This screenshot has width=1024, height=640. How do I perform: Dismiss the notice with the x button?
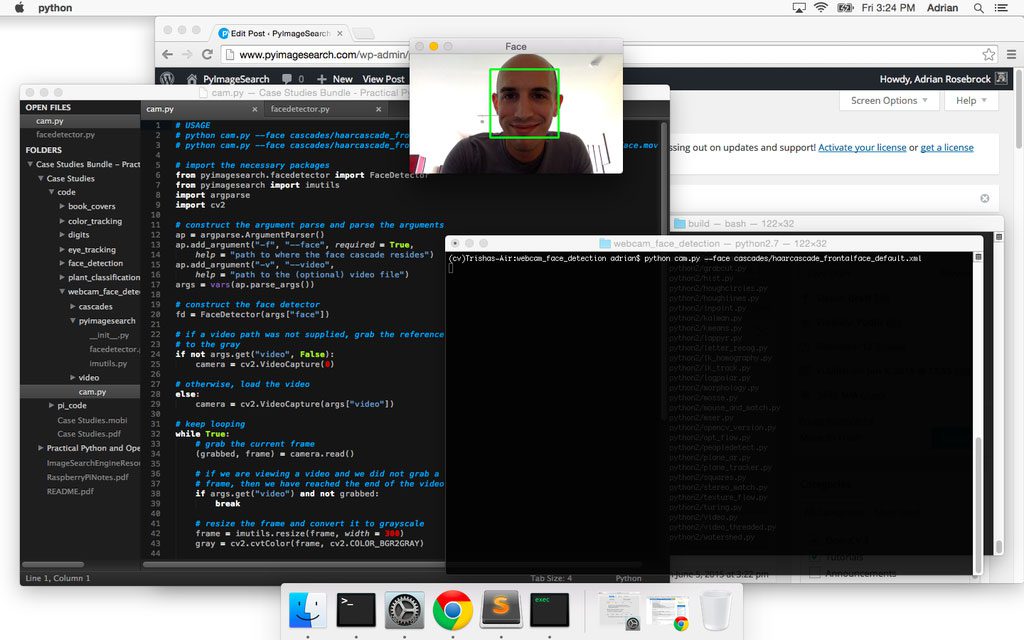[984, 198]
